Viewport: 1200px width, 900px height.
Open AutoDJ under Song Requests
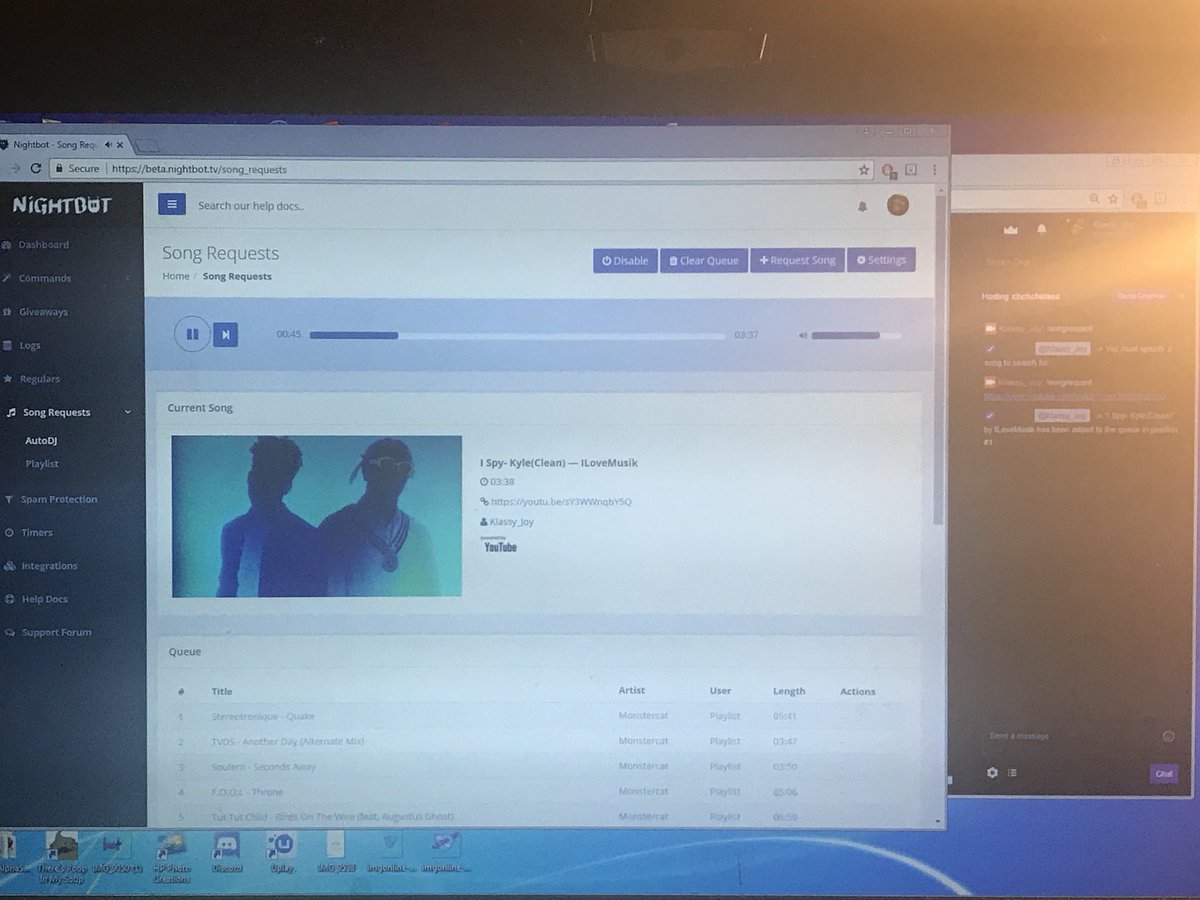point(42,440)
